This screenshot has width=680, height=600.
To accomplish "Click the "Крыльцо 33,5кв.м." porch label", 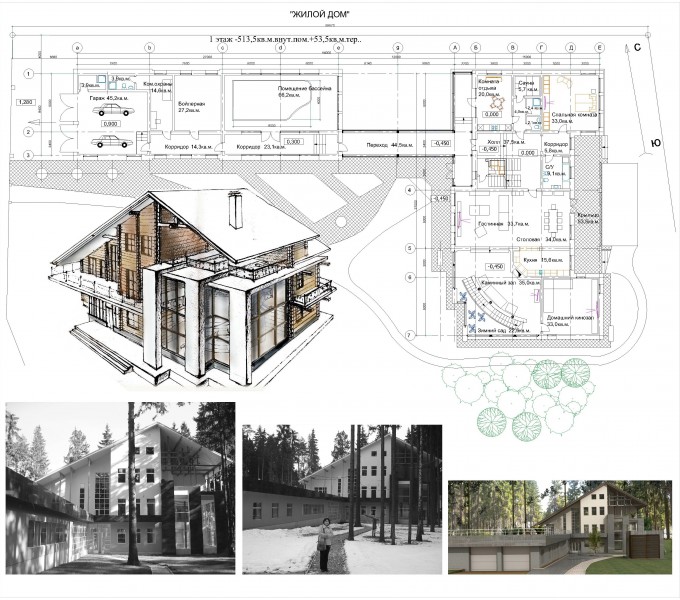I will 588,218.
